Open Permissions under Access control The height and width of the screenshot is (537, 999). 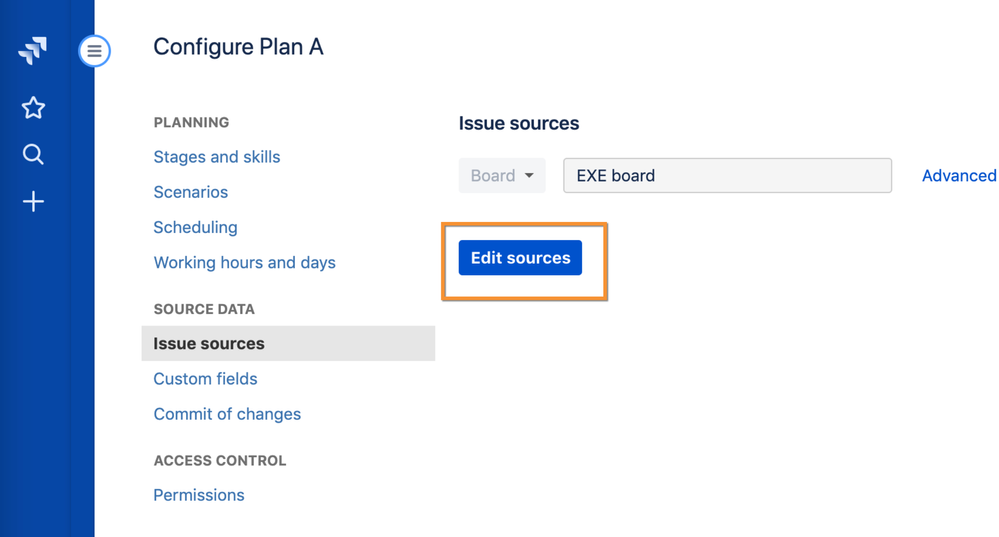(198, 495)
